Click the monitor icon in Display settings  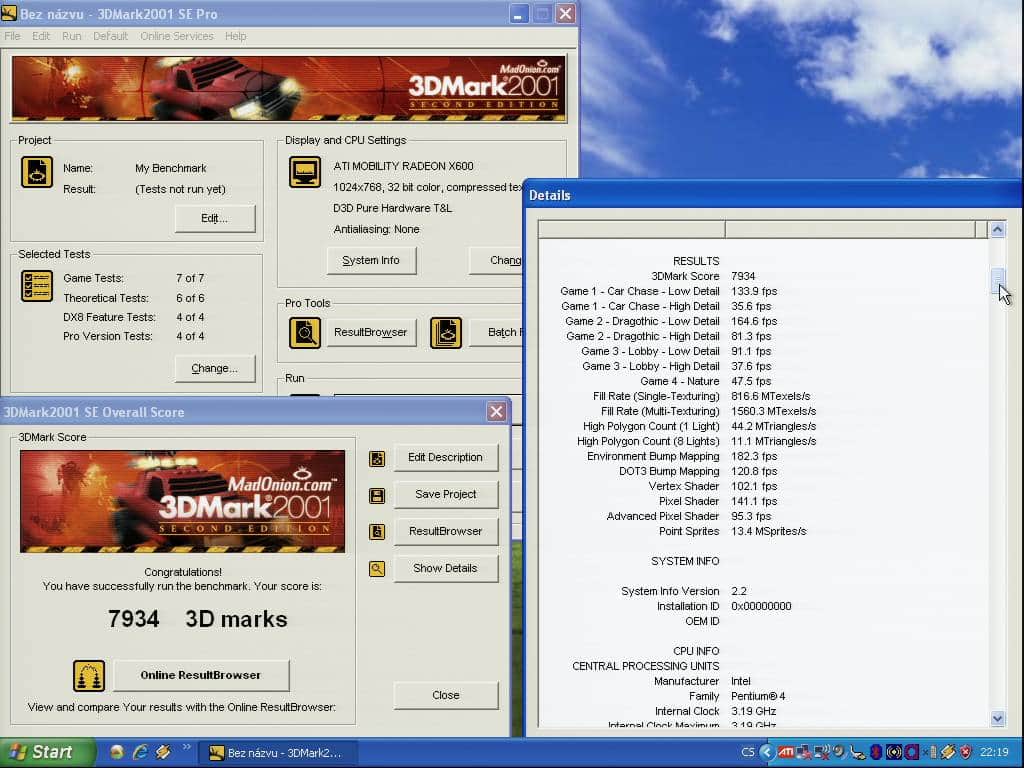coord(305,172)
